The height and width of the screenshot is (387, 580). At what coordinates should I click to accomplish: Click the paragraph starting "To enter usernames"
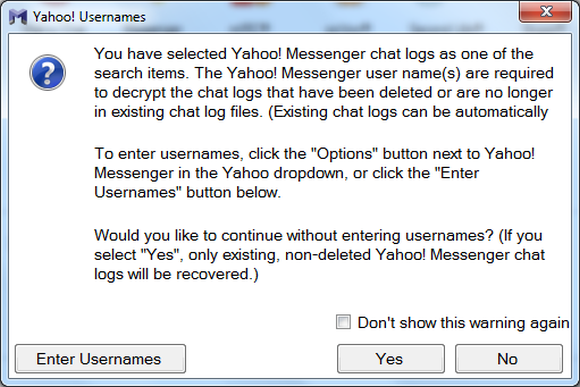pyautogui.click(x=314, y=173)
